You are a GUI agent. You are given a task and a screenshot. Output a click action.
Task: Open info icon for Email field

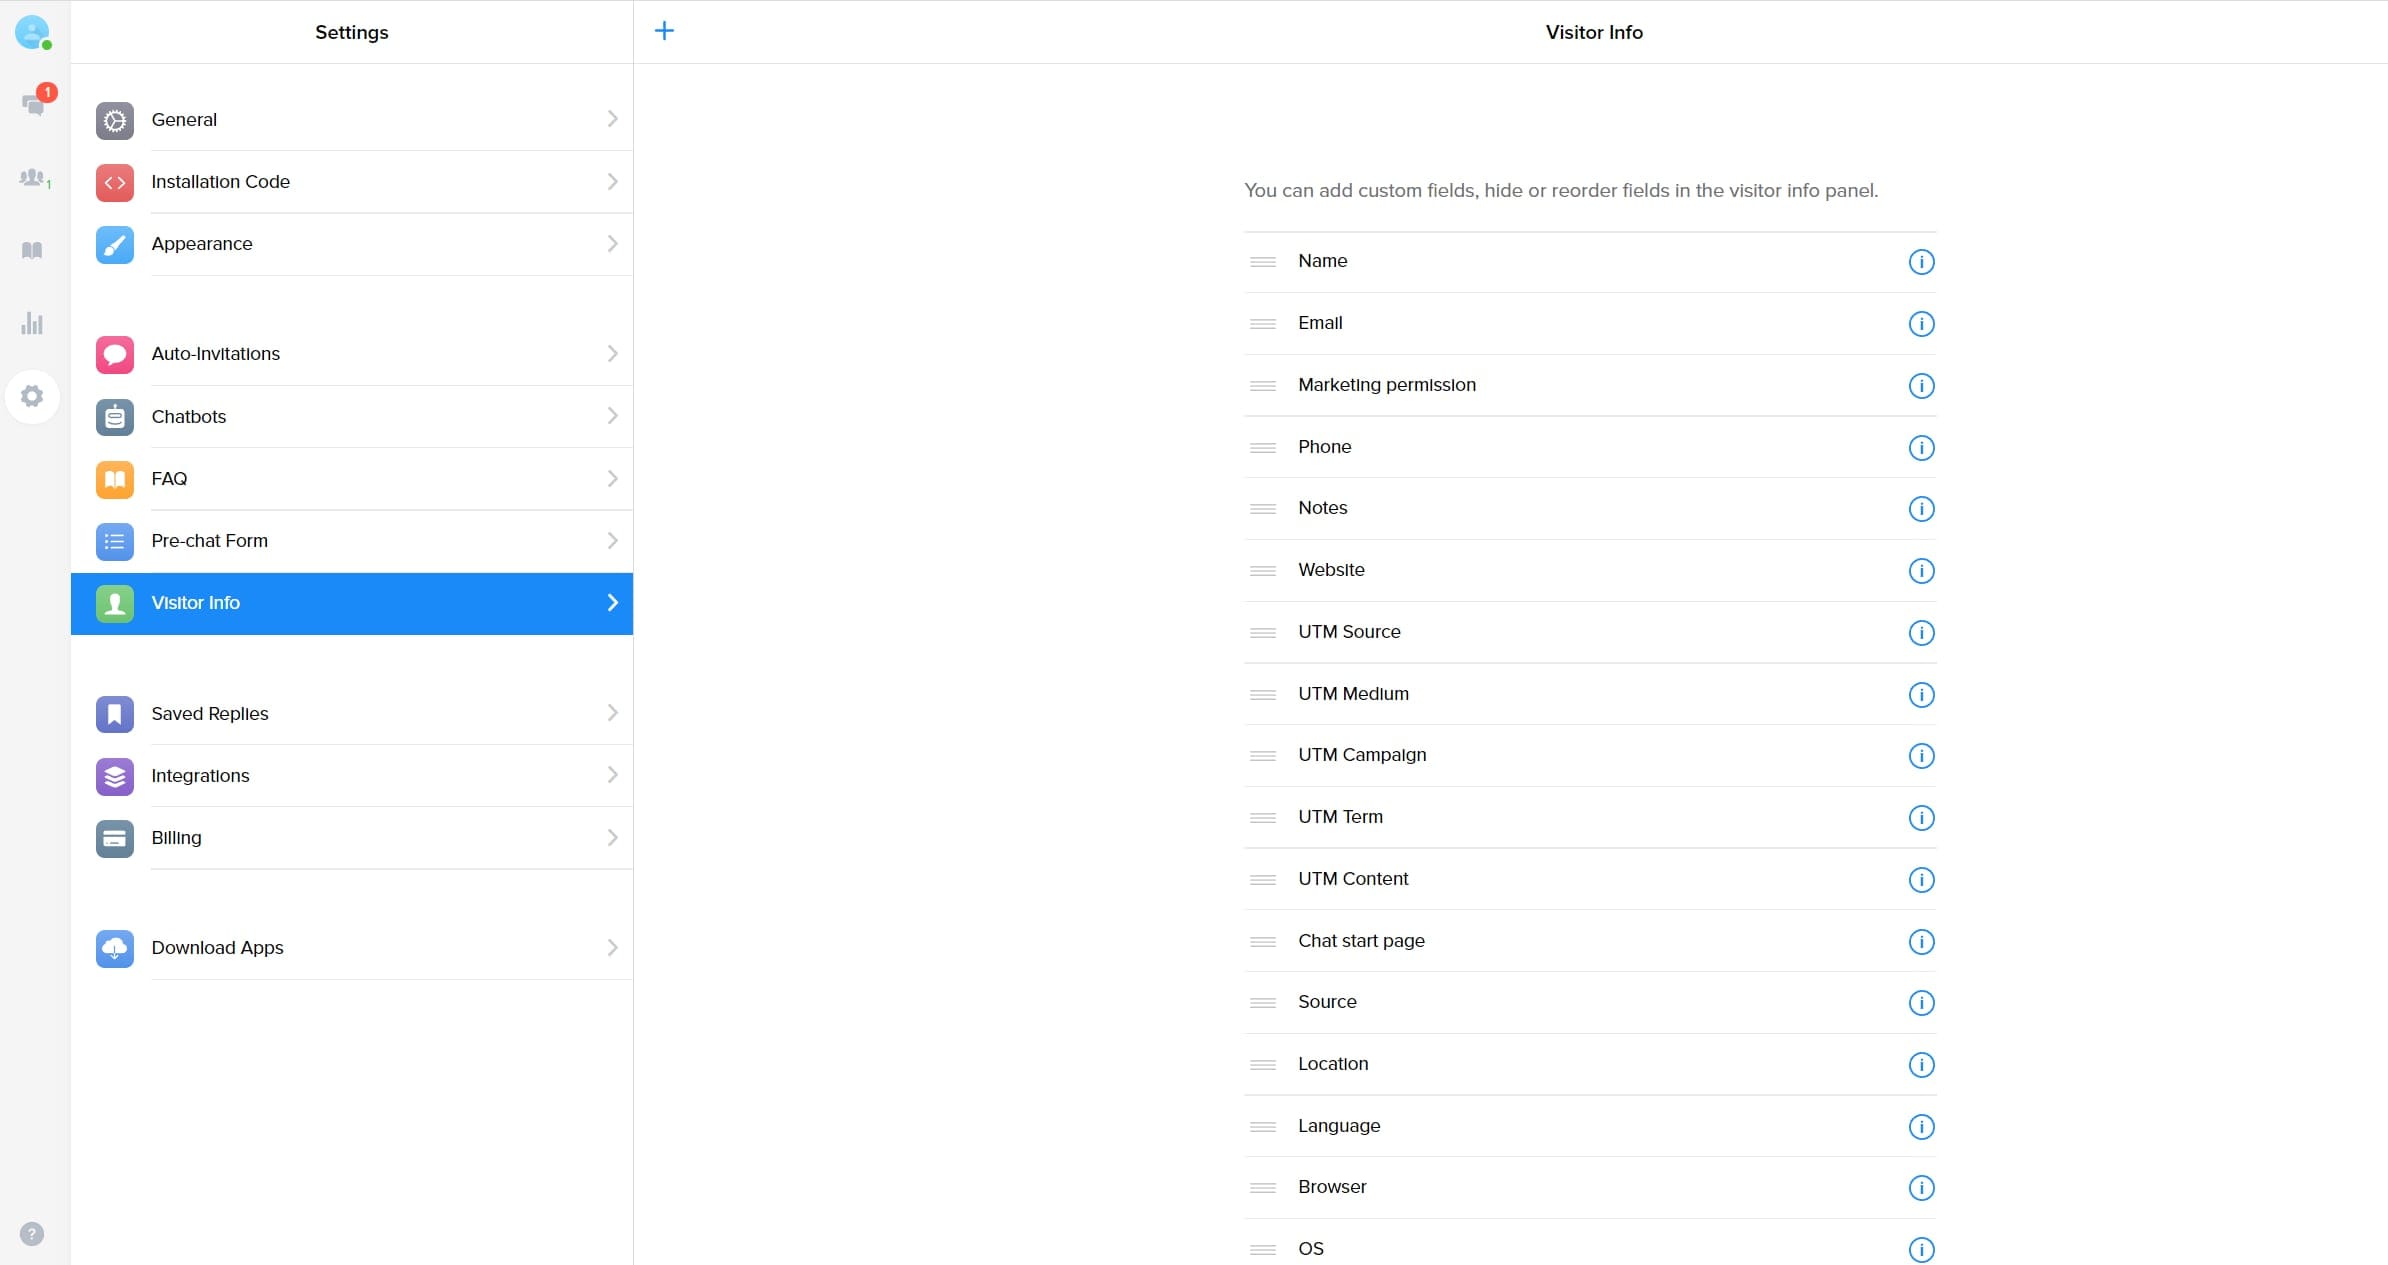point(1921,324)
